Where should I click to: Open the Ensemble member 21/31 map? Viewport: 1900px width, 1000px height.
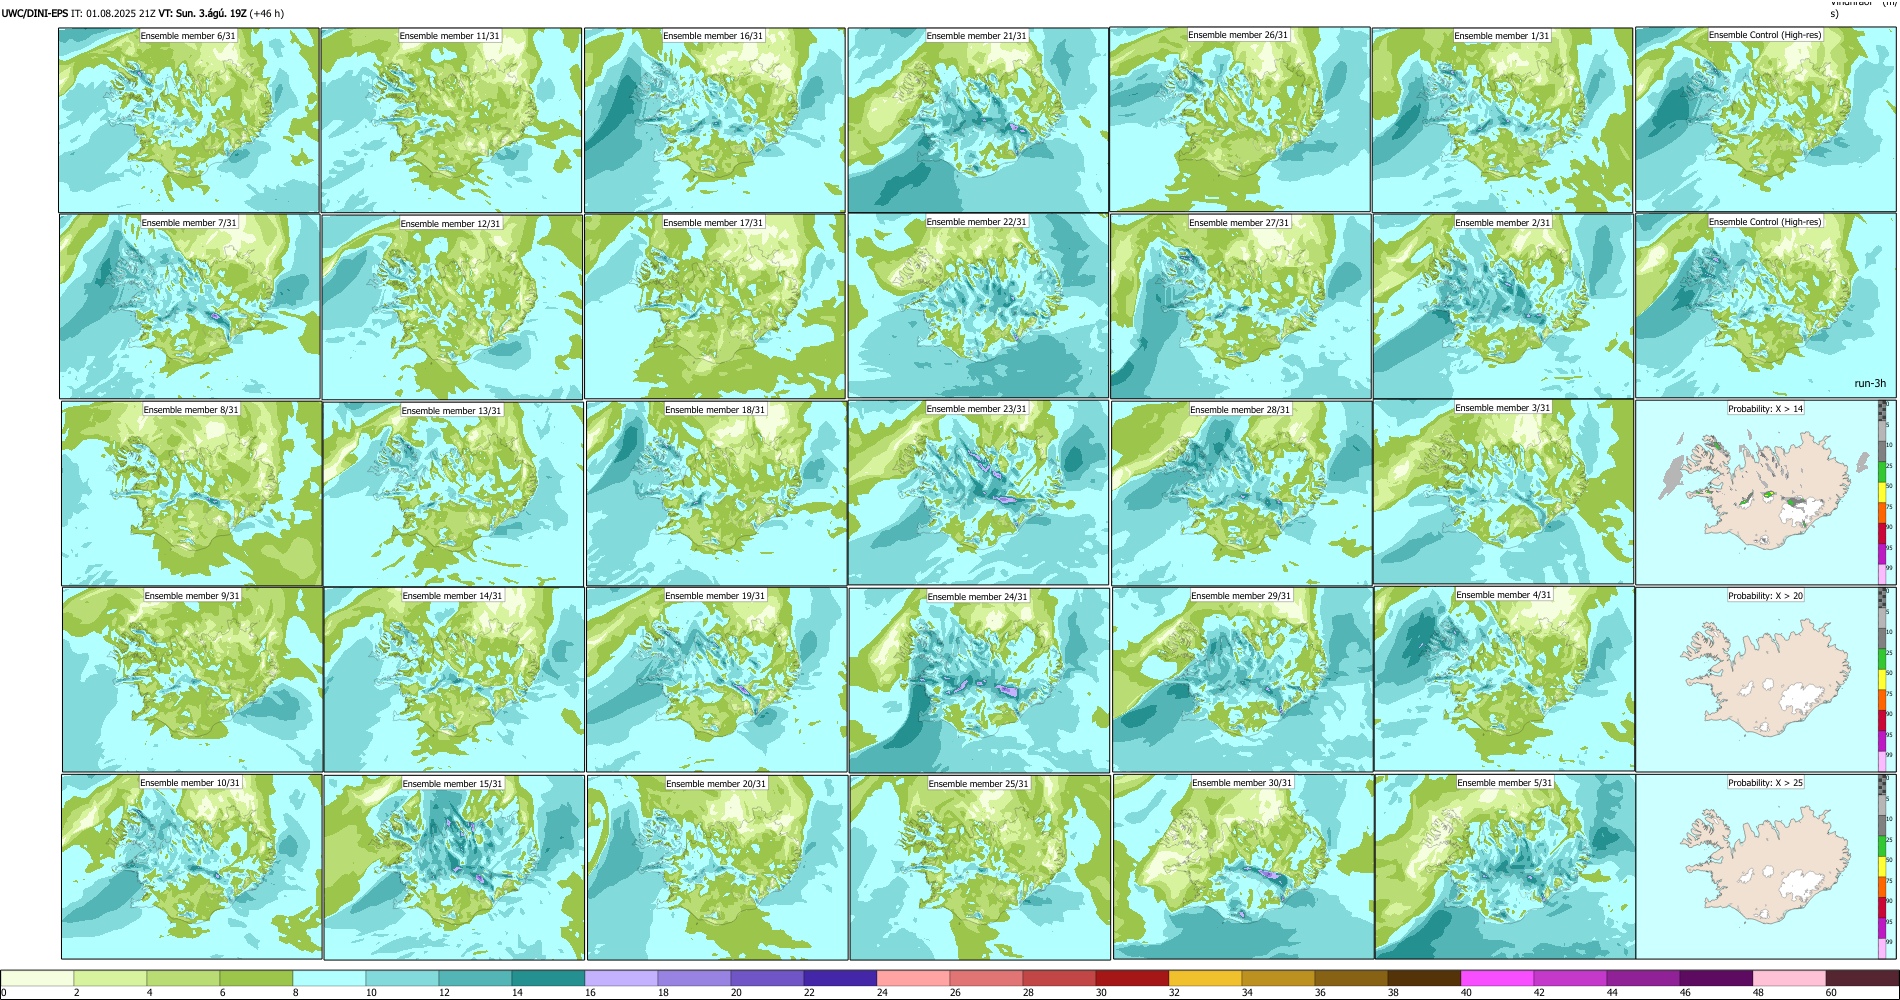[978, 119]
